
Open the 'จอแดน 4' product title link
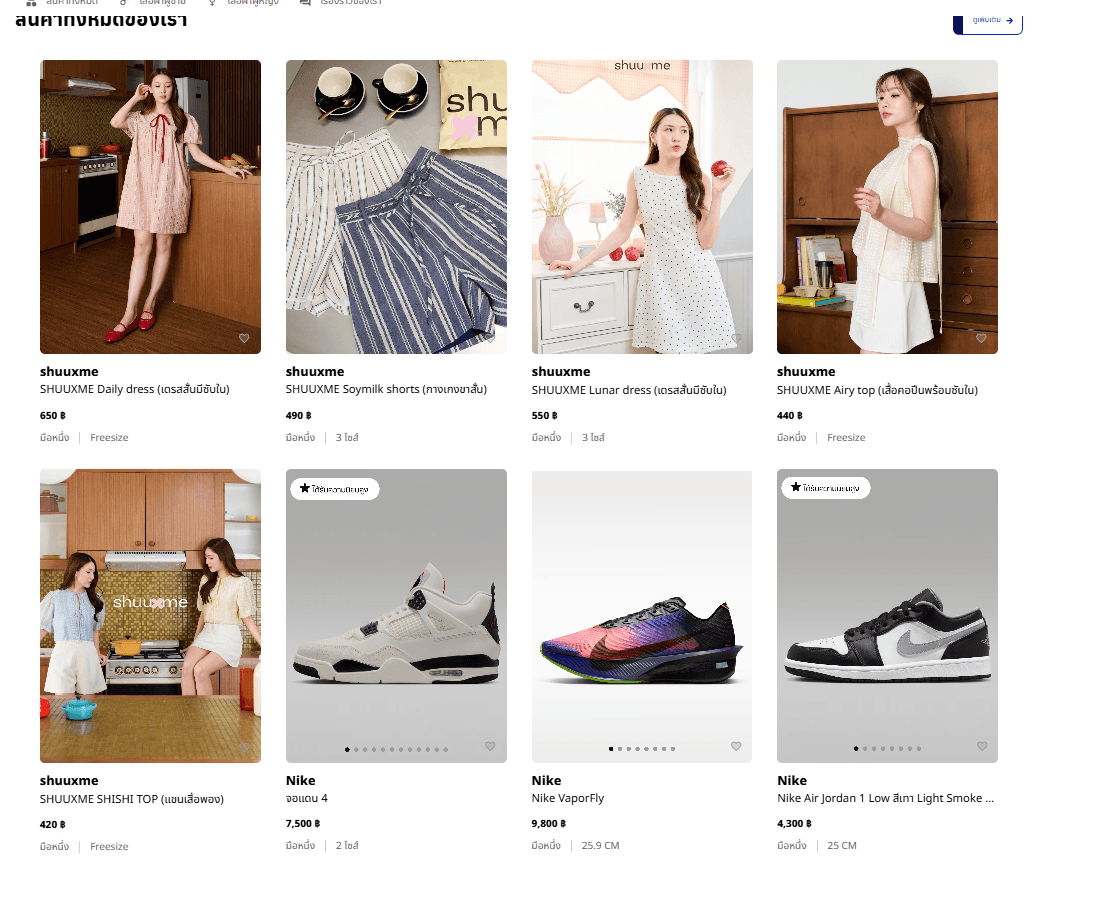[x=307, y=798]
